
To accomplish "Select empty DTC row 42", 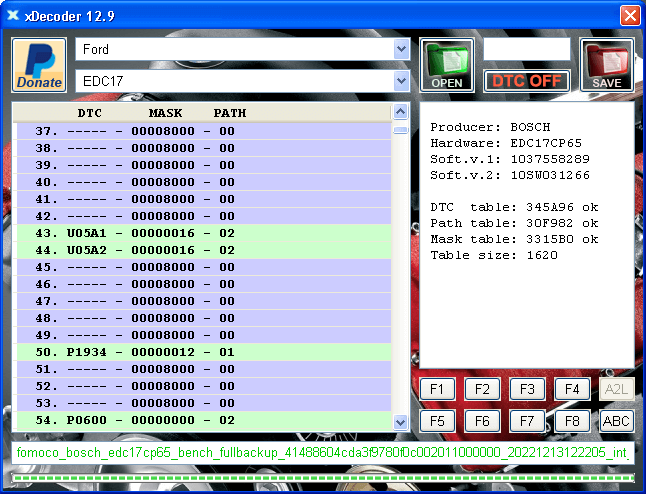I will (x=204, y=216).
